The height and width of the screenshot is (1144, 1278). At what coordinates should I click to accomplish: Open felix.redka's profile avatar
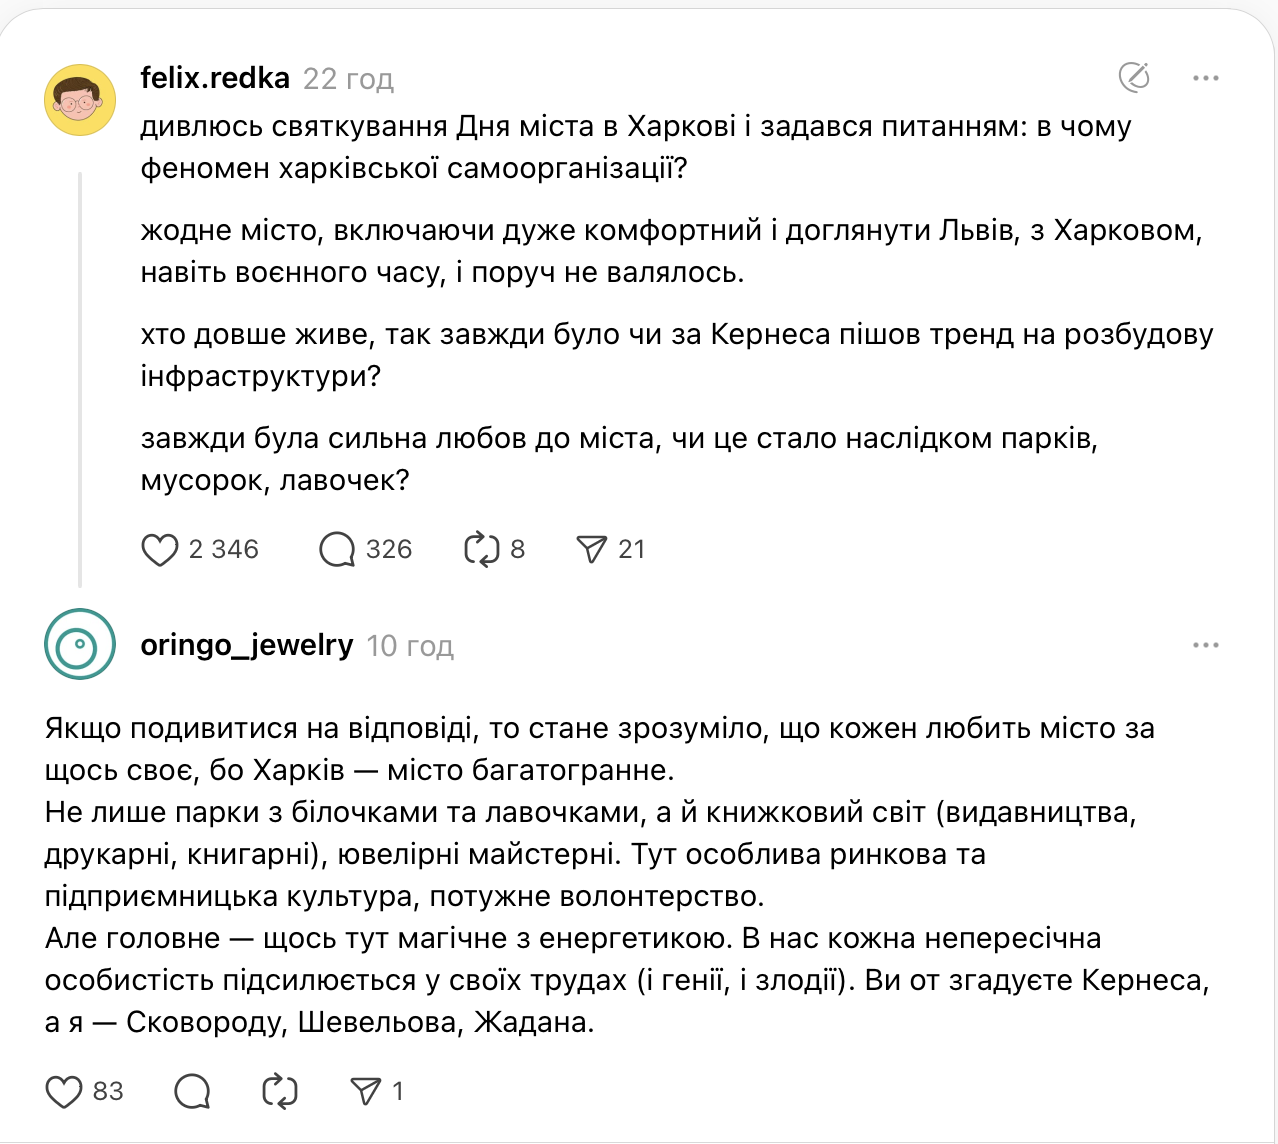pos(80,100)
